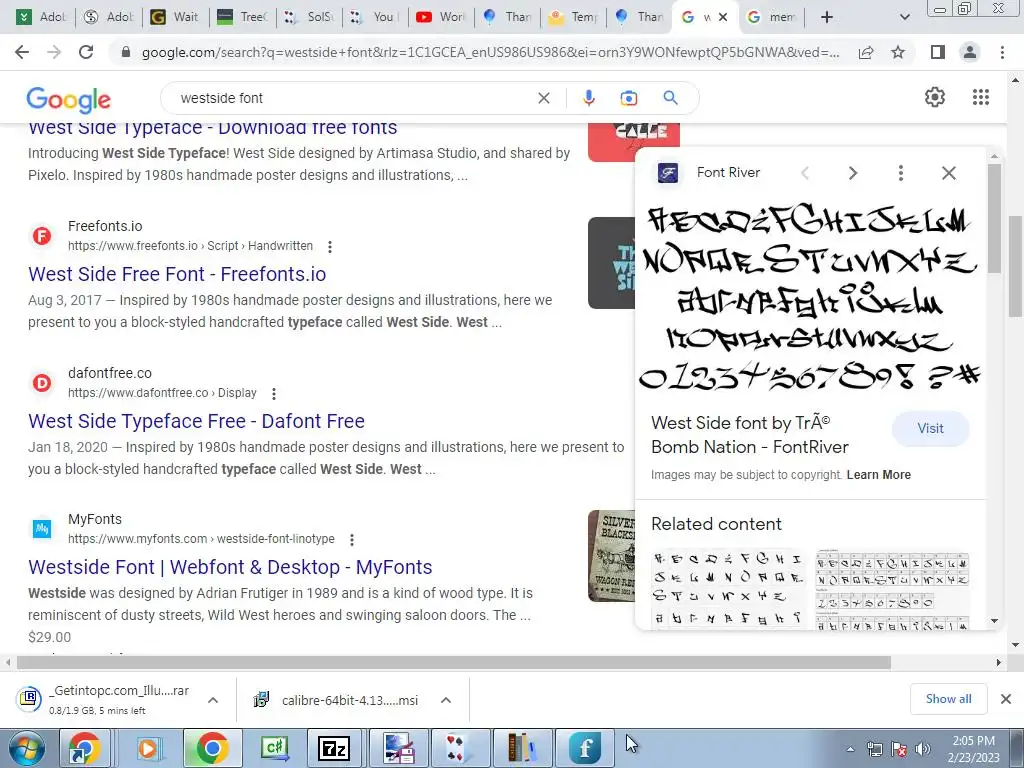
Task: Share this page from address bar
Action: click(x=866, y=52)
